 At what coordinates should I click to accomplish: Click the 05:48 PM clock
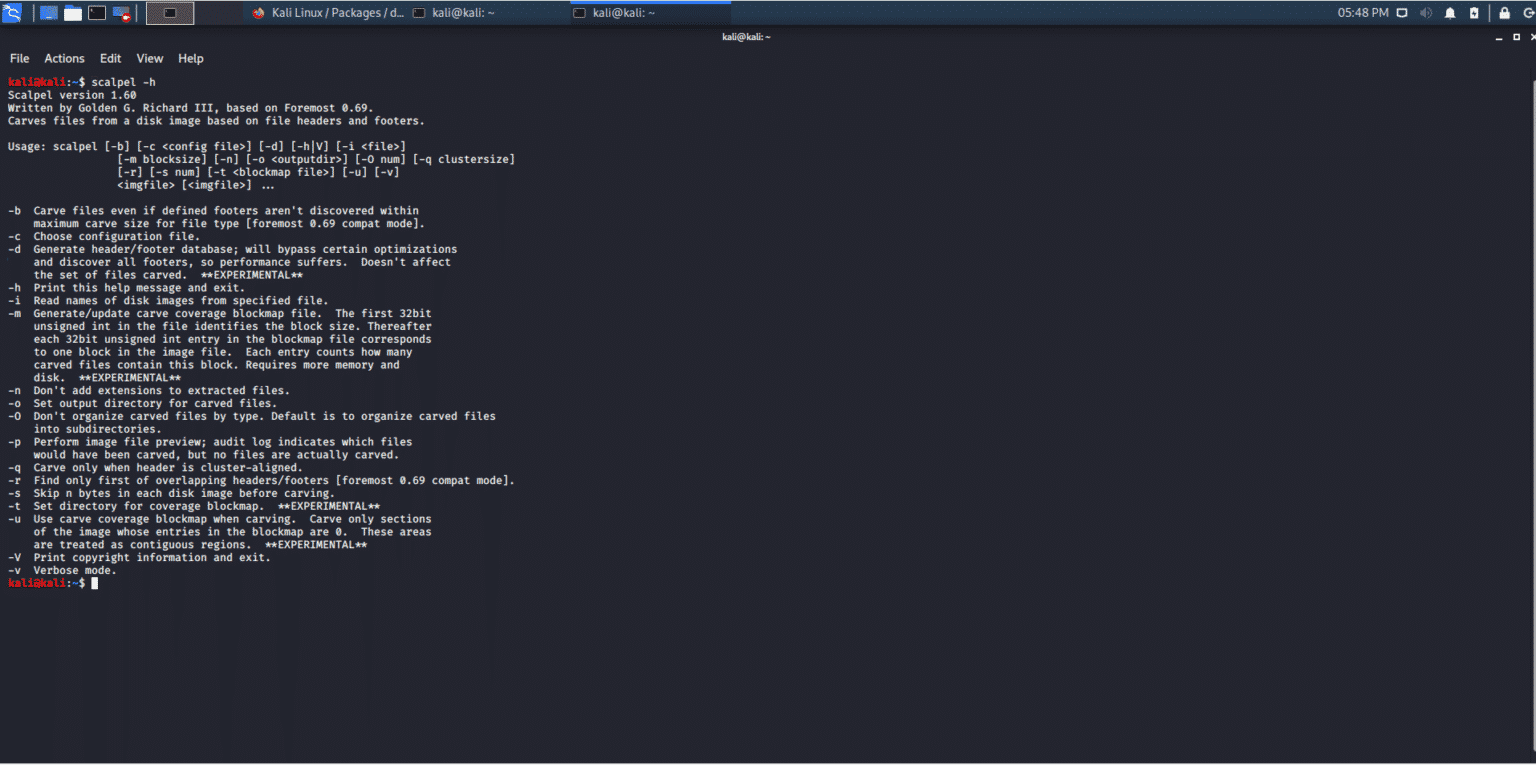click(x=1363, y=13)
